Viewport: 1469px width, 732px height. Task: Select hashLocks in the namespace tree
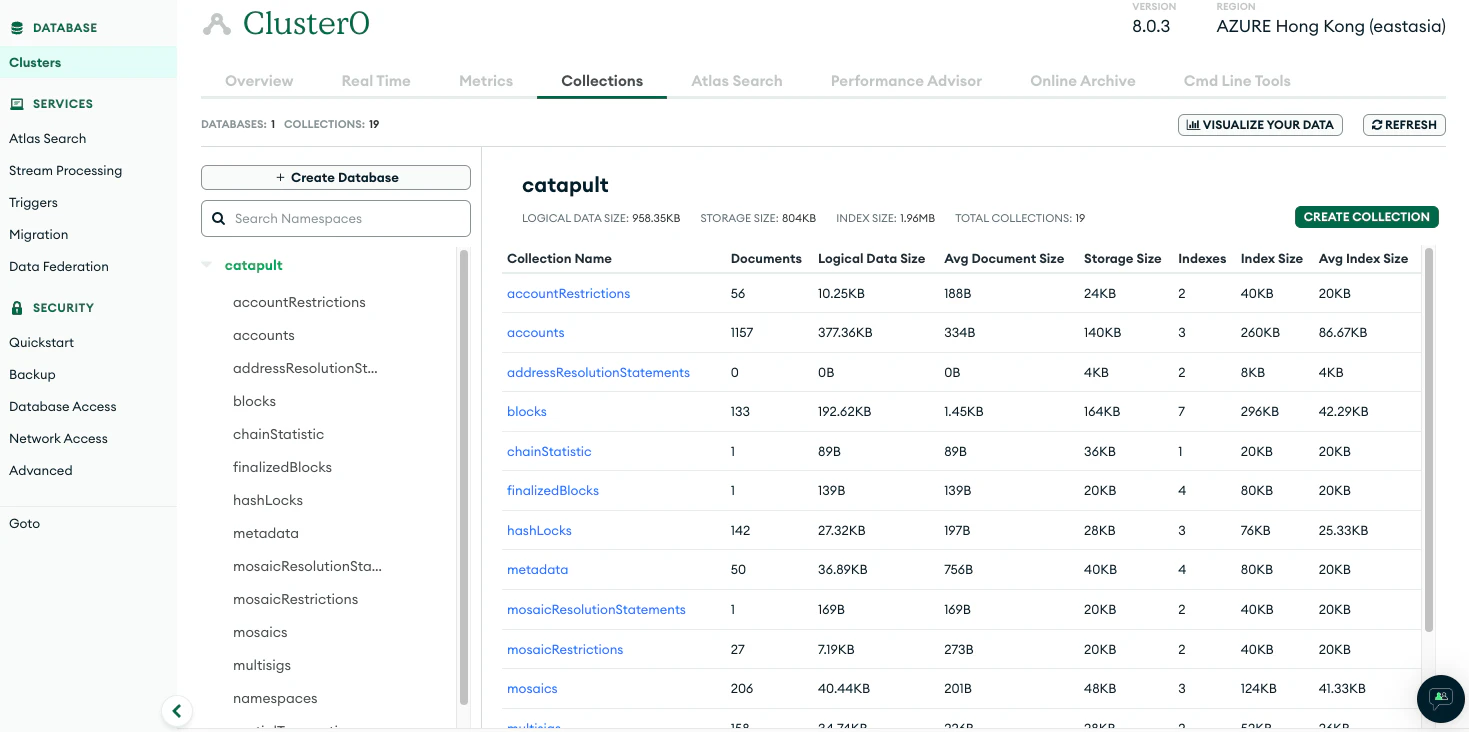pyautogui.click(x=268, y=501)
